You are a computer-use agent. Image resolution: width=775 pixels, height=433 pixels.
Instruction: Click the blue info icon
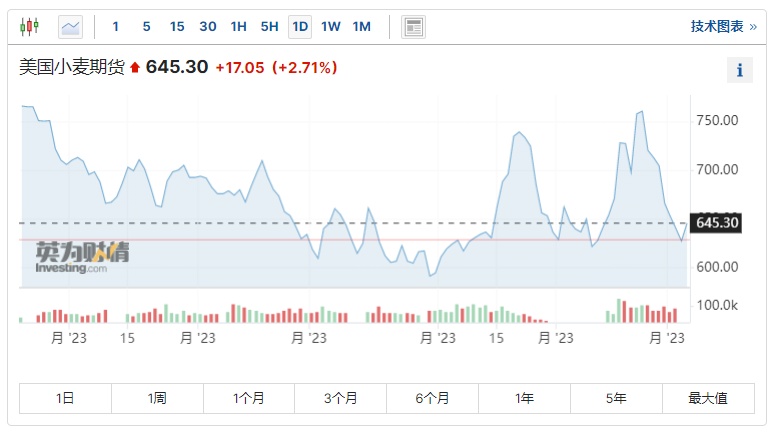coord(739,70)
